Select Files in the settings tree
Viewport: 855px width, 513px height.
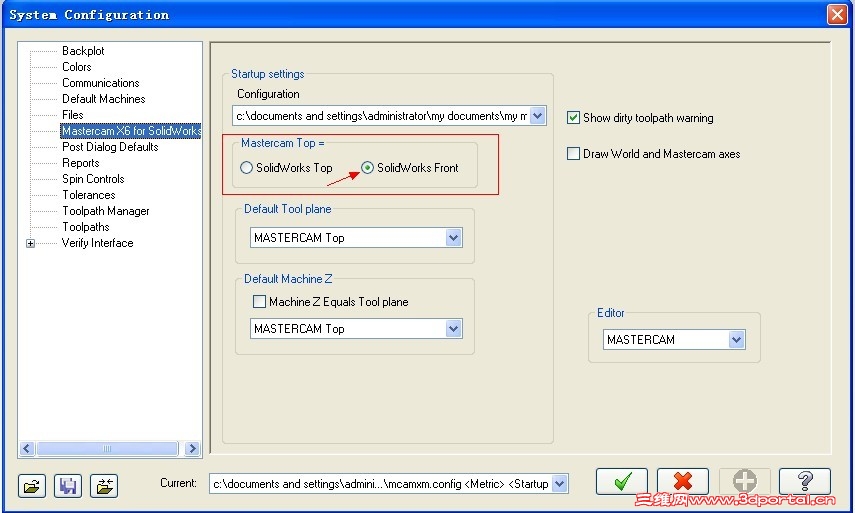(73, 115)
